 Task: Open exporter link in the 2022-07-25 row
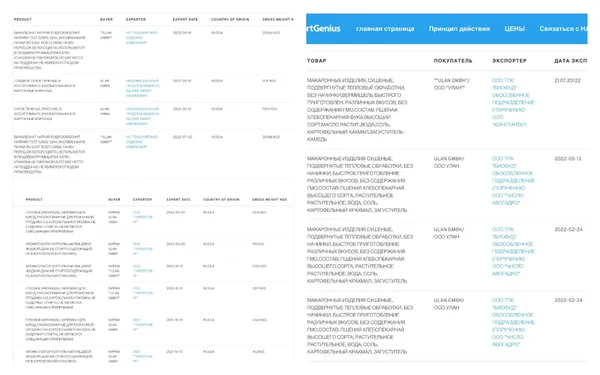click(141, 142)
